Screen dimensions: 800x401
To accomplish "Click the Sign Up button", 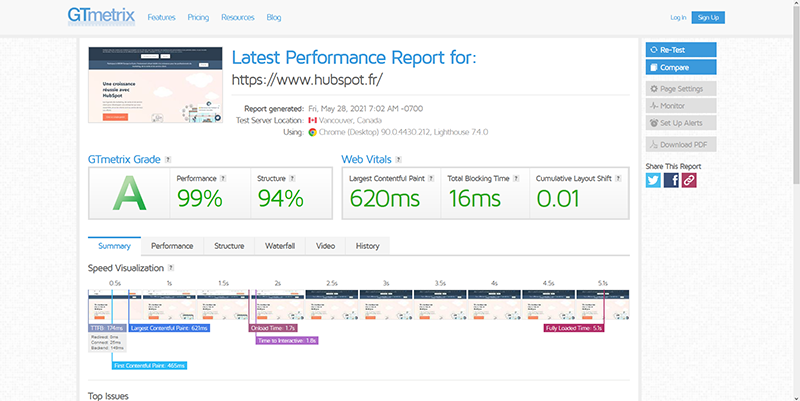I will click(708, 17).
